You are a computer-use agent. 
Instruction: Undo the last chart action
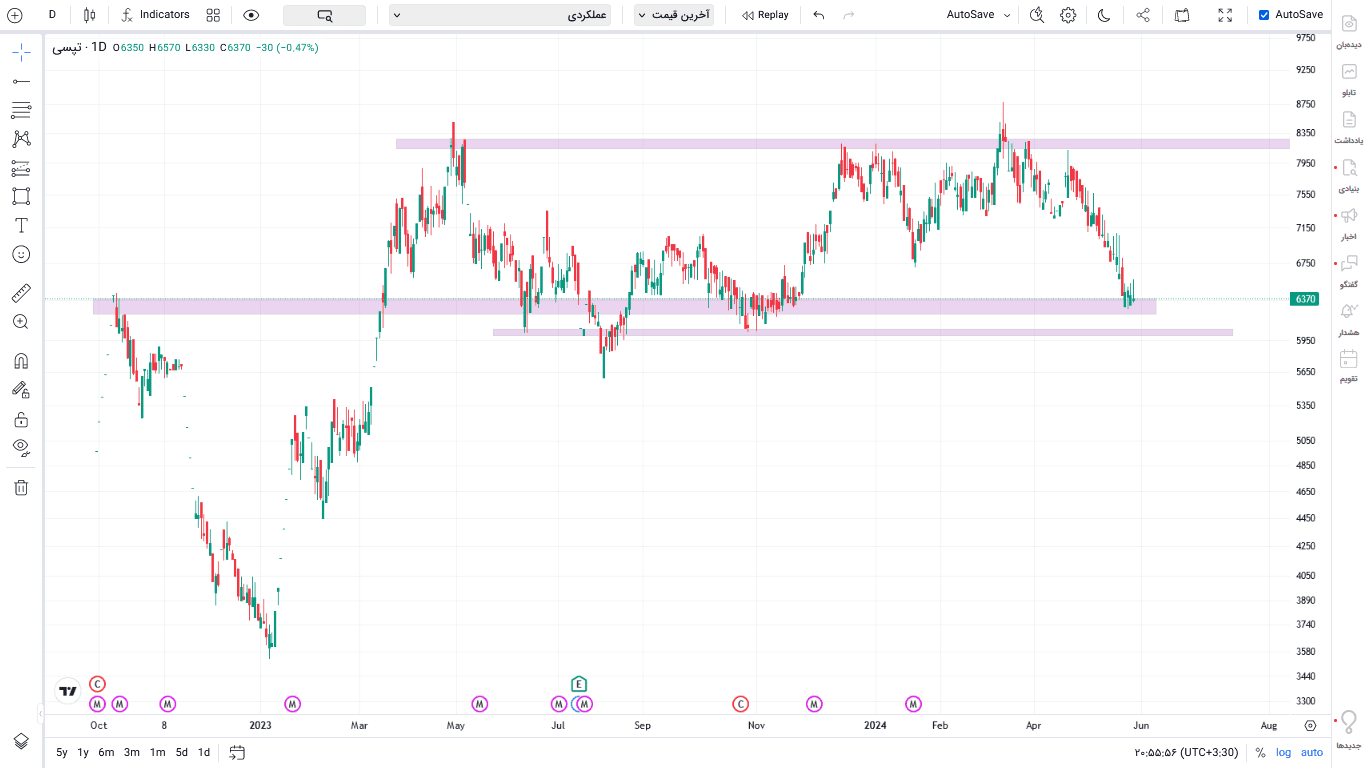[x=819, y=15]
